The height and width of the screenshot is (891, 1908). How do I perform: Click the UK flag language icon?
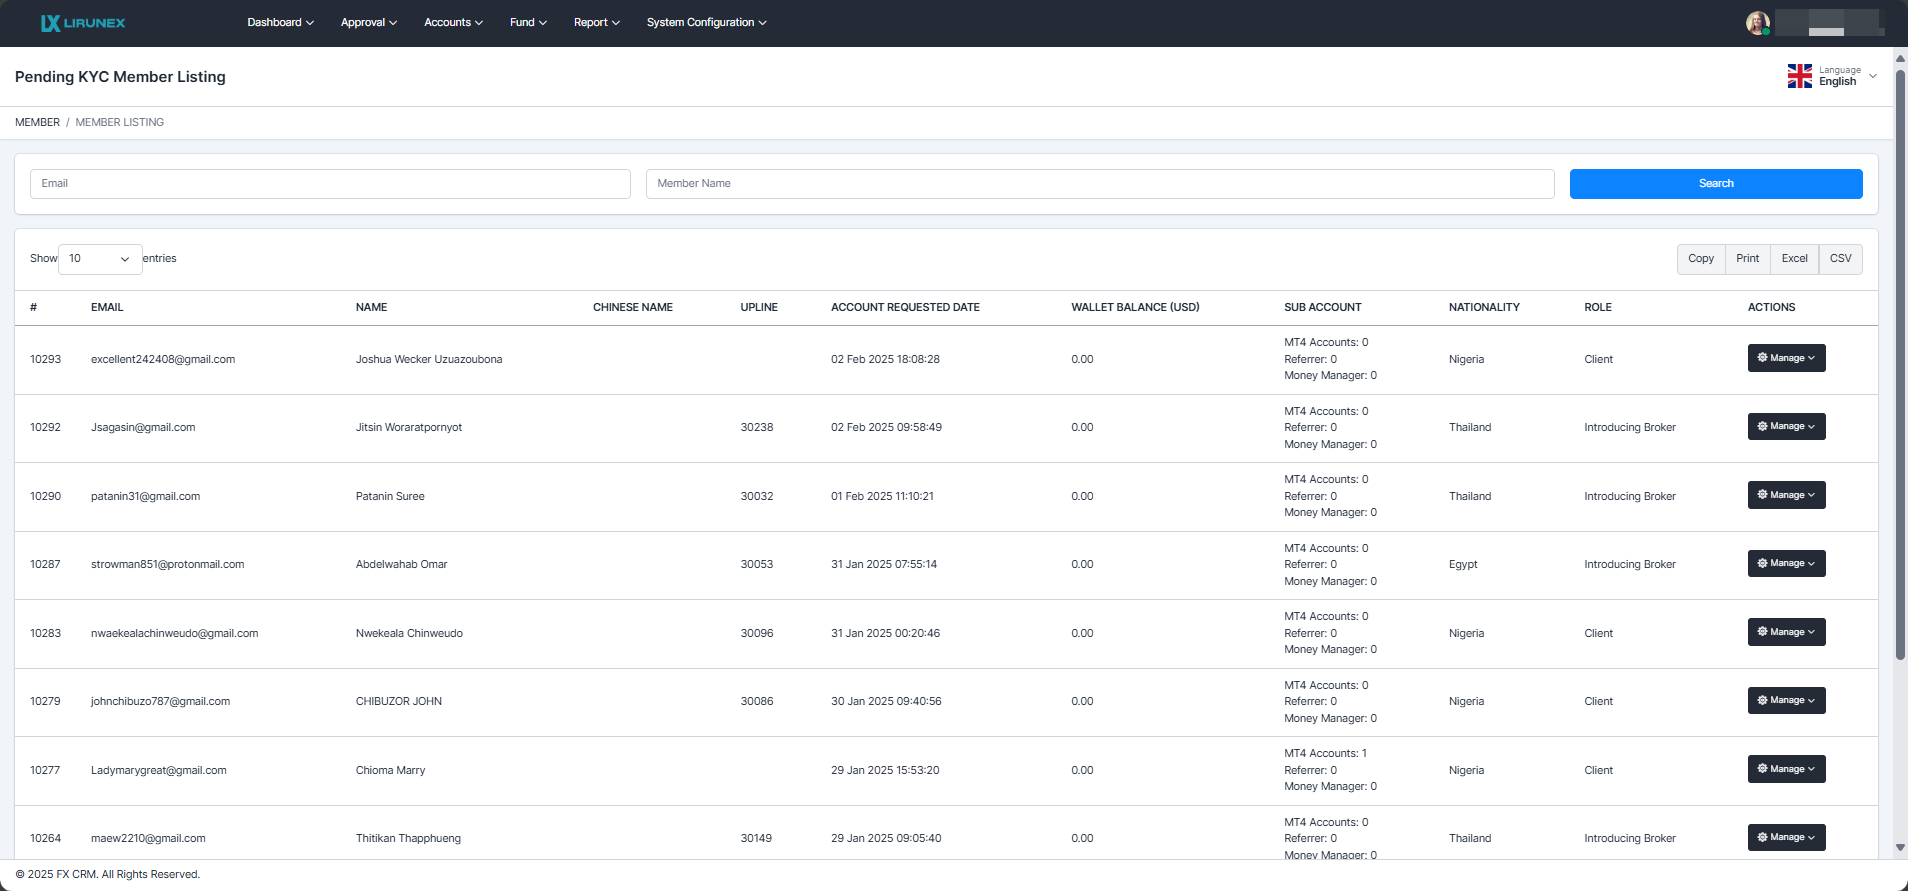[x=1799, y=76]
